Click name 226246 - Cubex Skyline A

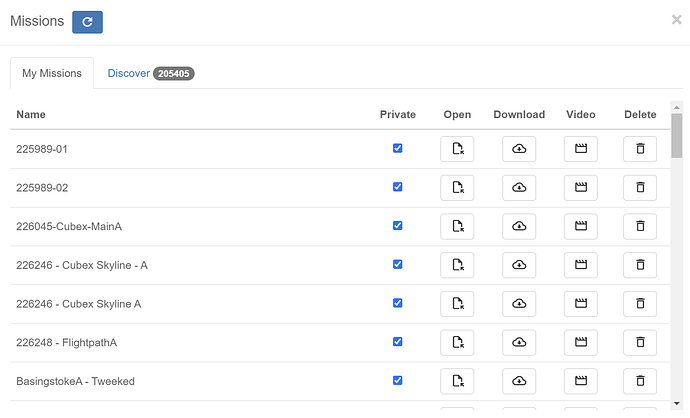click(x=79, y=304)
